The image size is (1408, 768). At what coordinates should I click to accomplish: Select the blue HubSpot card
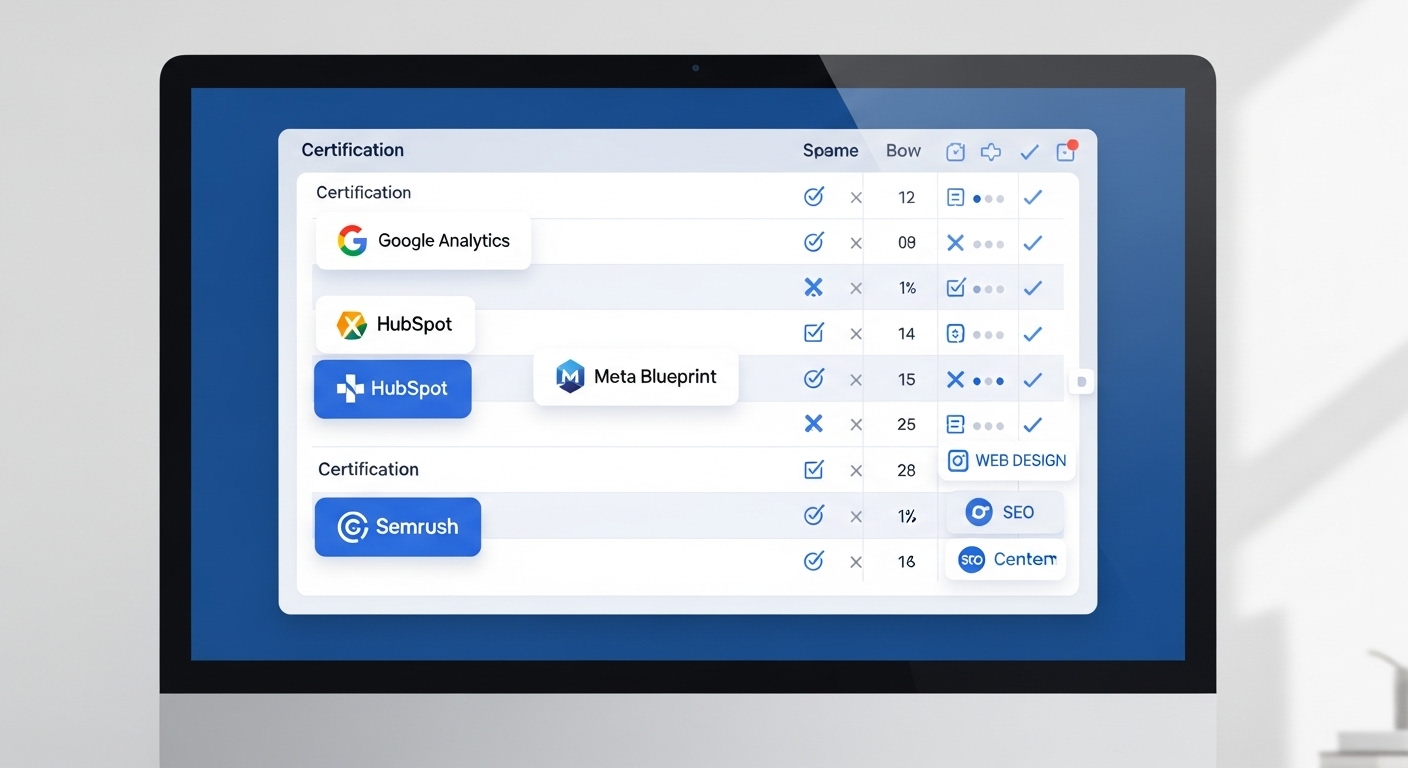coord(392,389)
